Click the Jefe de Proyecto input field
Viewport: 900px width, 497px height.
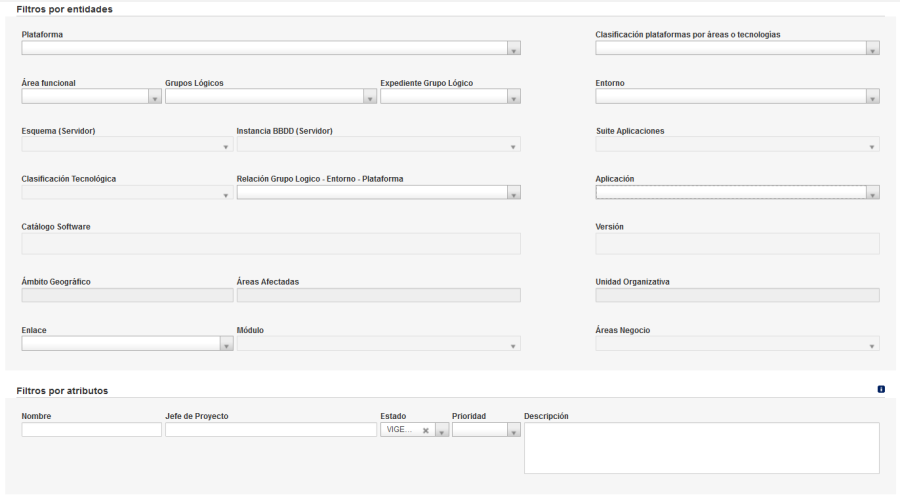[271, 430]
